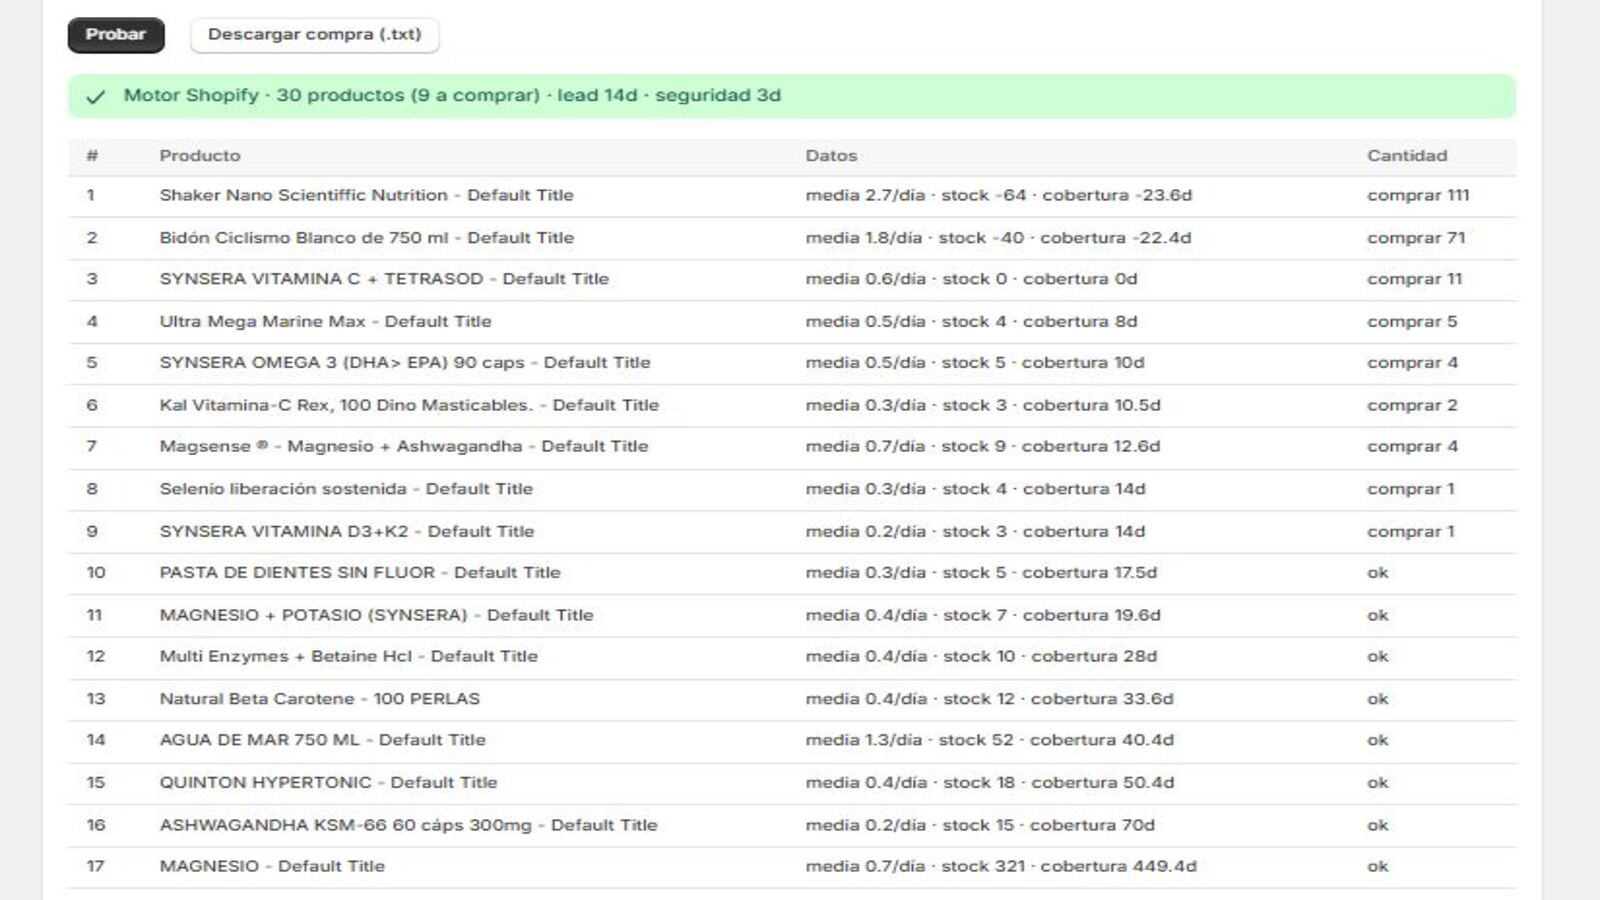This screenshot has width=1600, height=900.
Task: Click data 'stock 10 · cobertura 28d'
Action: coord(1050,657)
